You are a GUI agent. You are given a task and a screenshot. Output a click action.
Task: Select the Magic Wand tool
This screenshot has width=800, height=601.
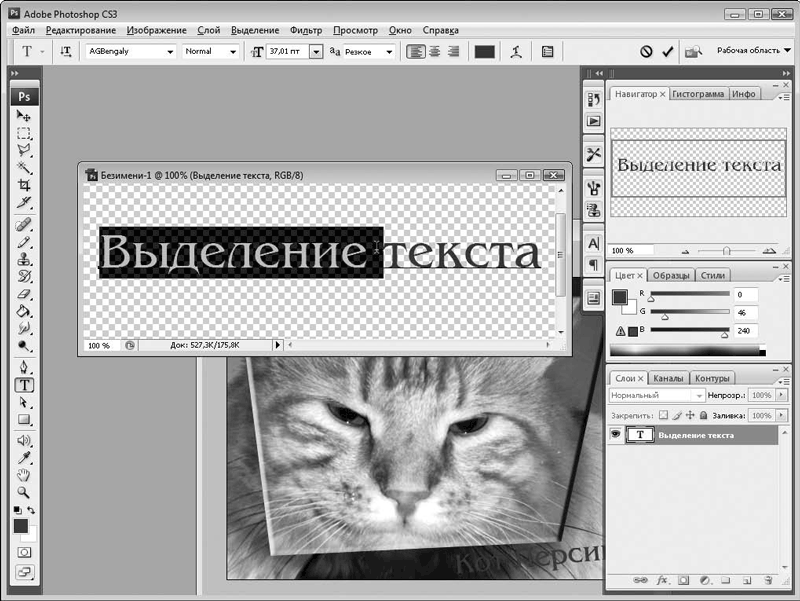(x=23, y=167)
